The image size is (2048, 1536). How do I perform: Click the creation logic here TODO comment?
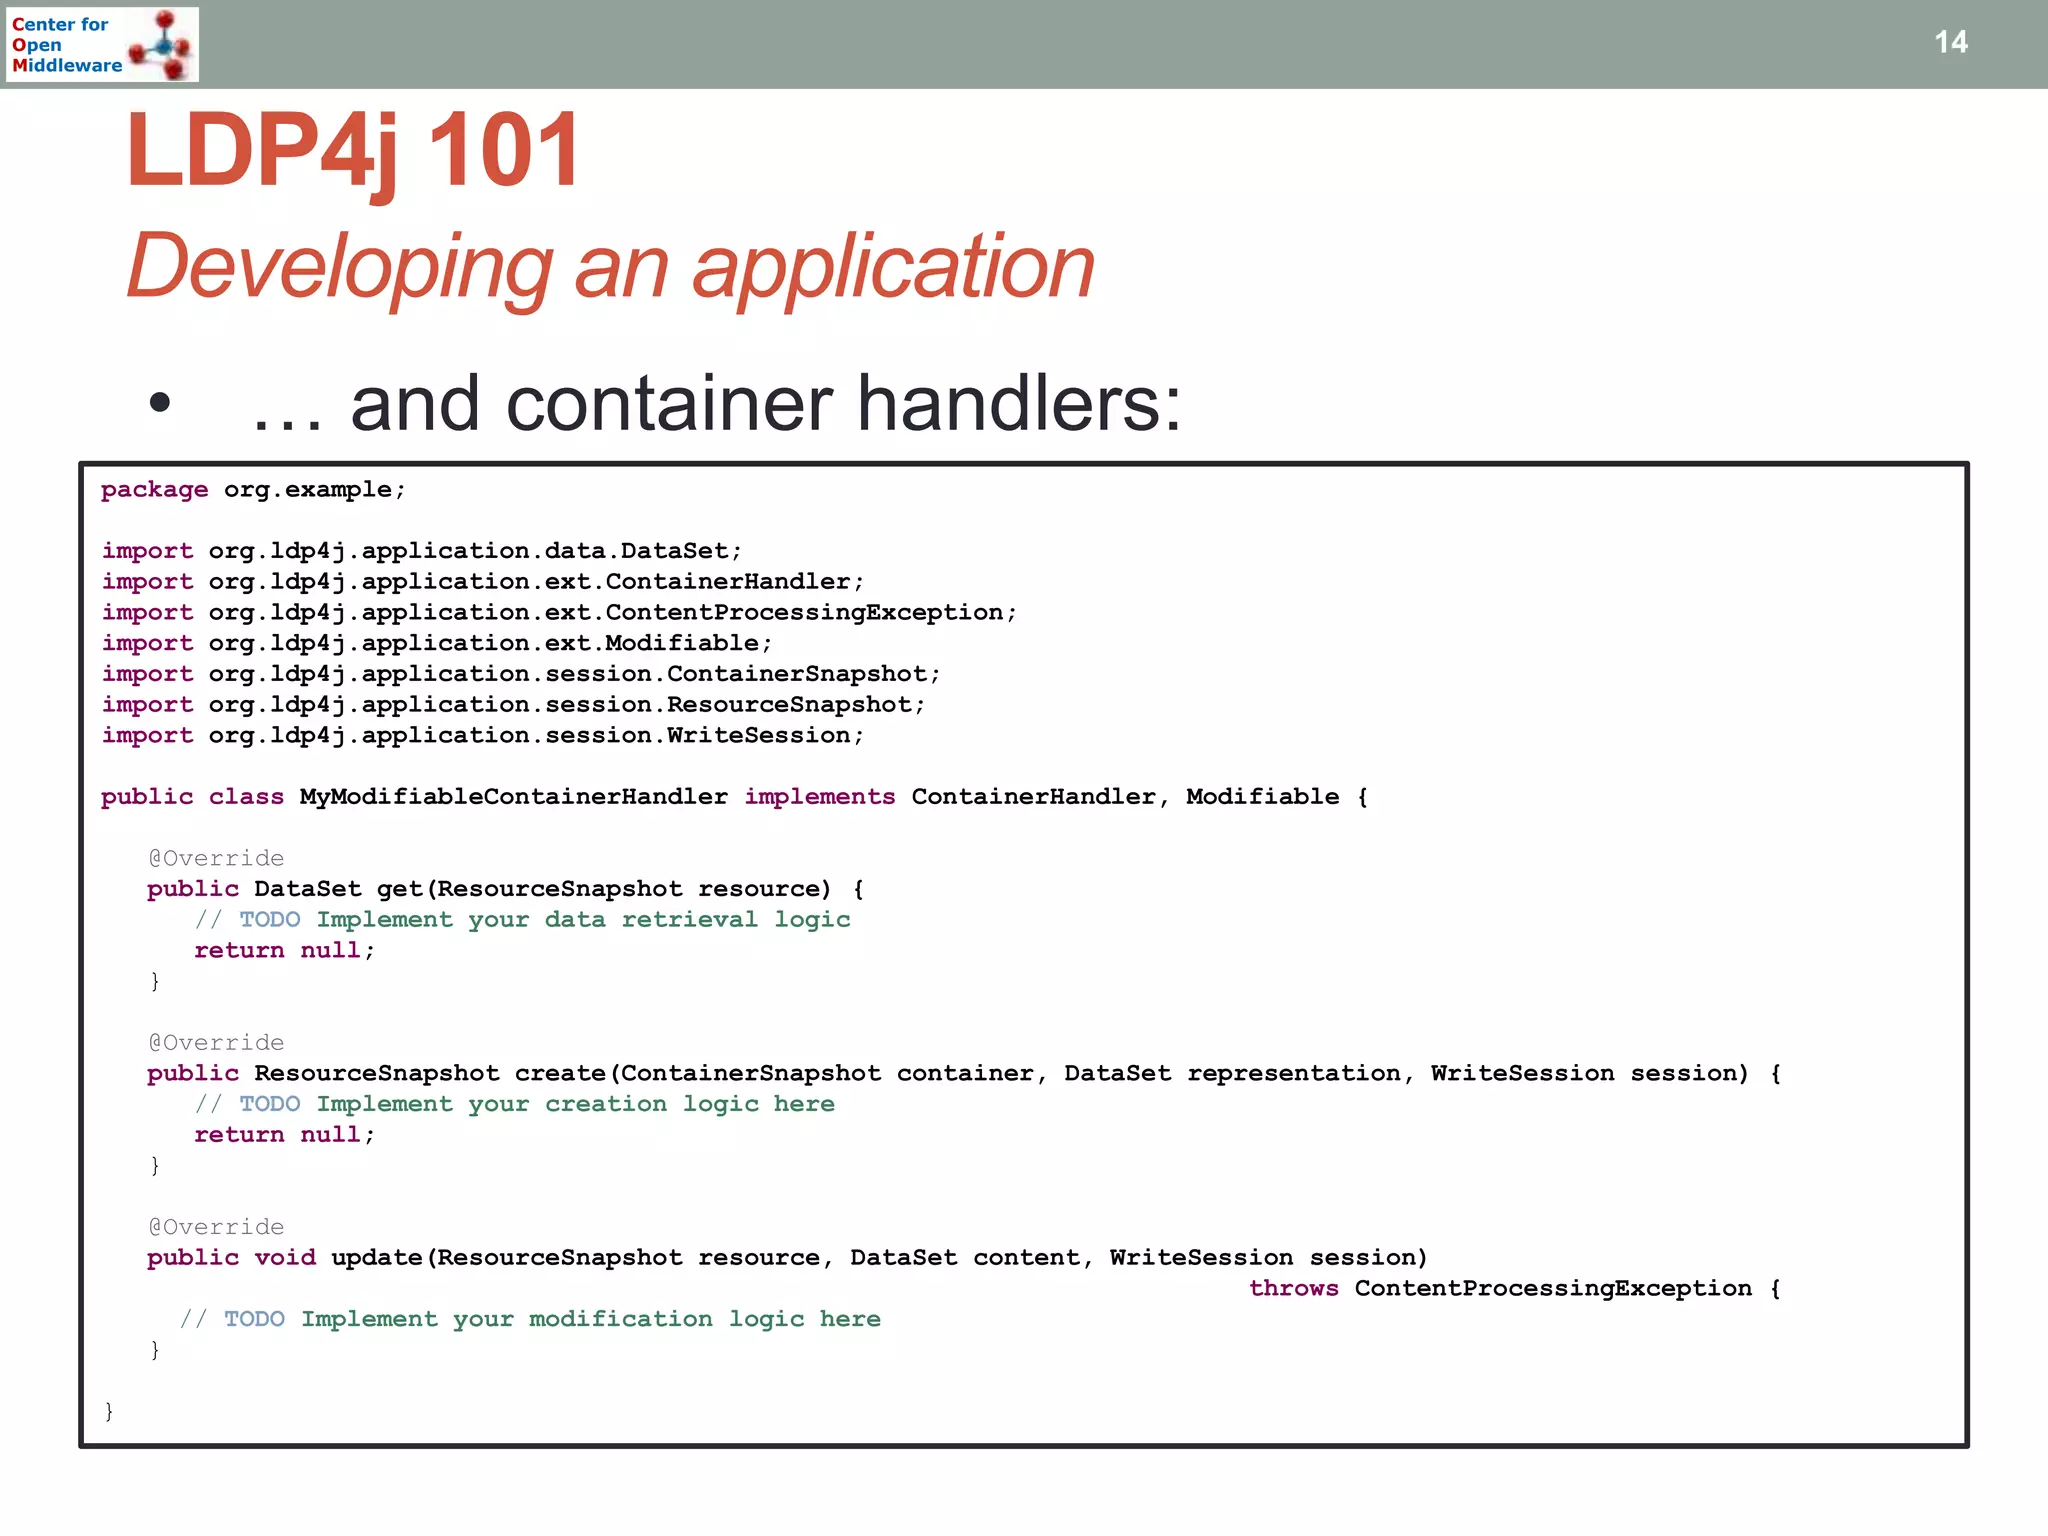pos(514,1104)
